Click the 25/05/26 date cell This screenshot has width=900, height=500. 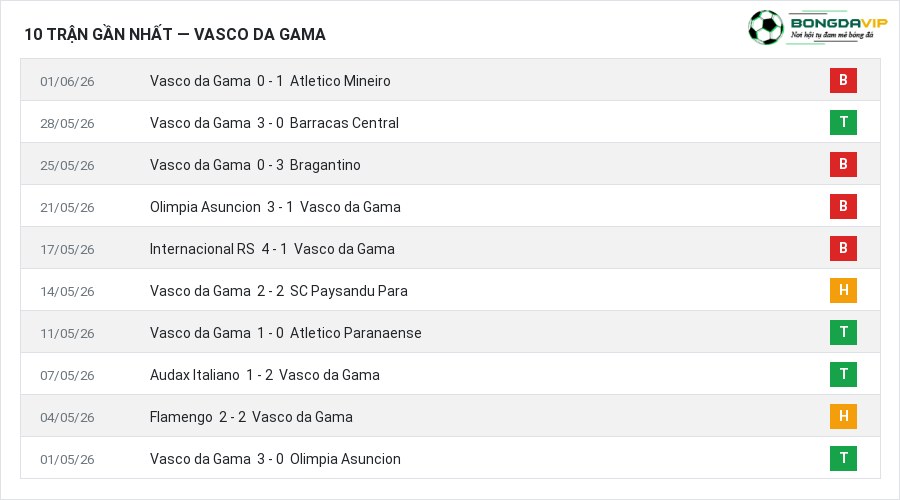[67, 165]
